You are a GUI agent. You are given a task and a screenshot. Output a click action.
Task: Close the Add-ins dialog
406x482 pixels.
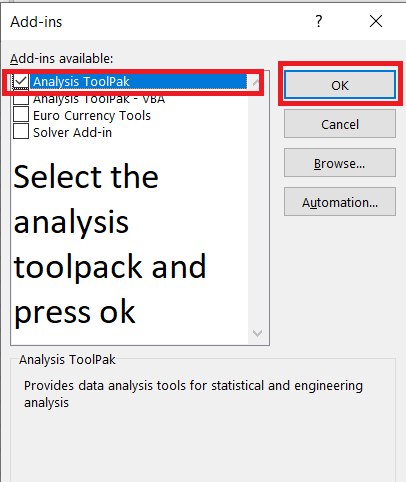[376, 21]
